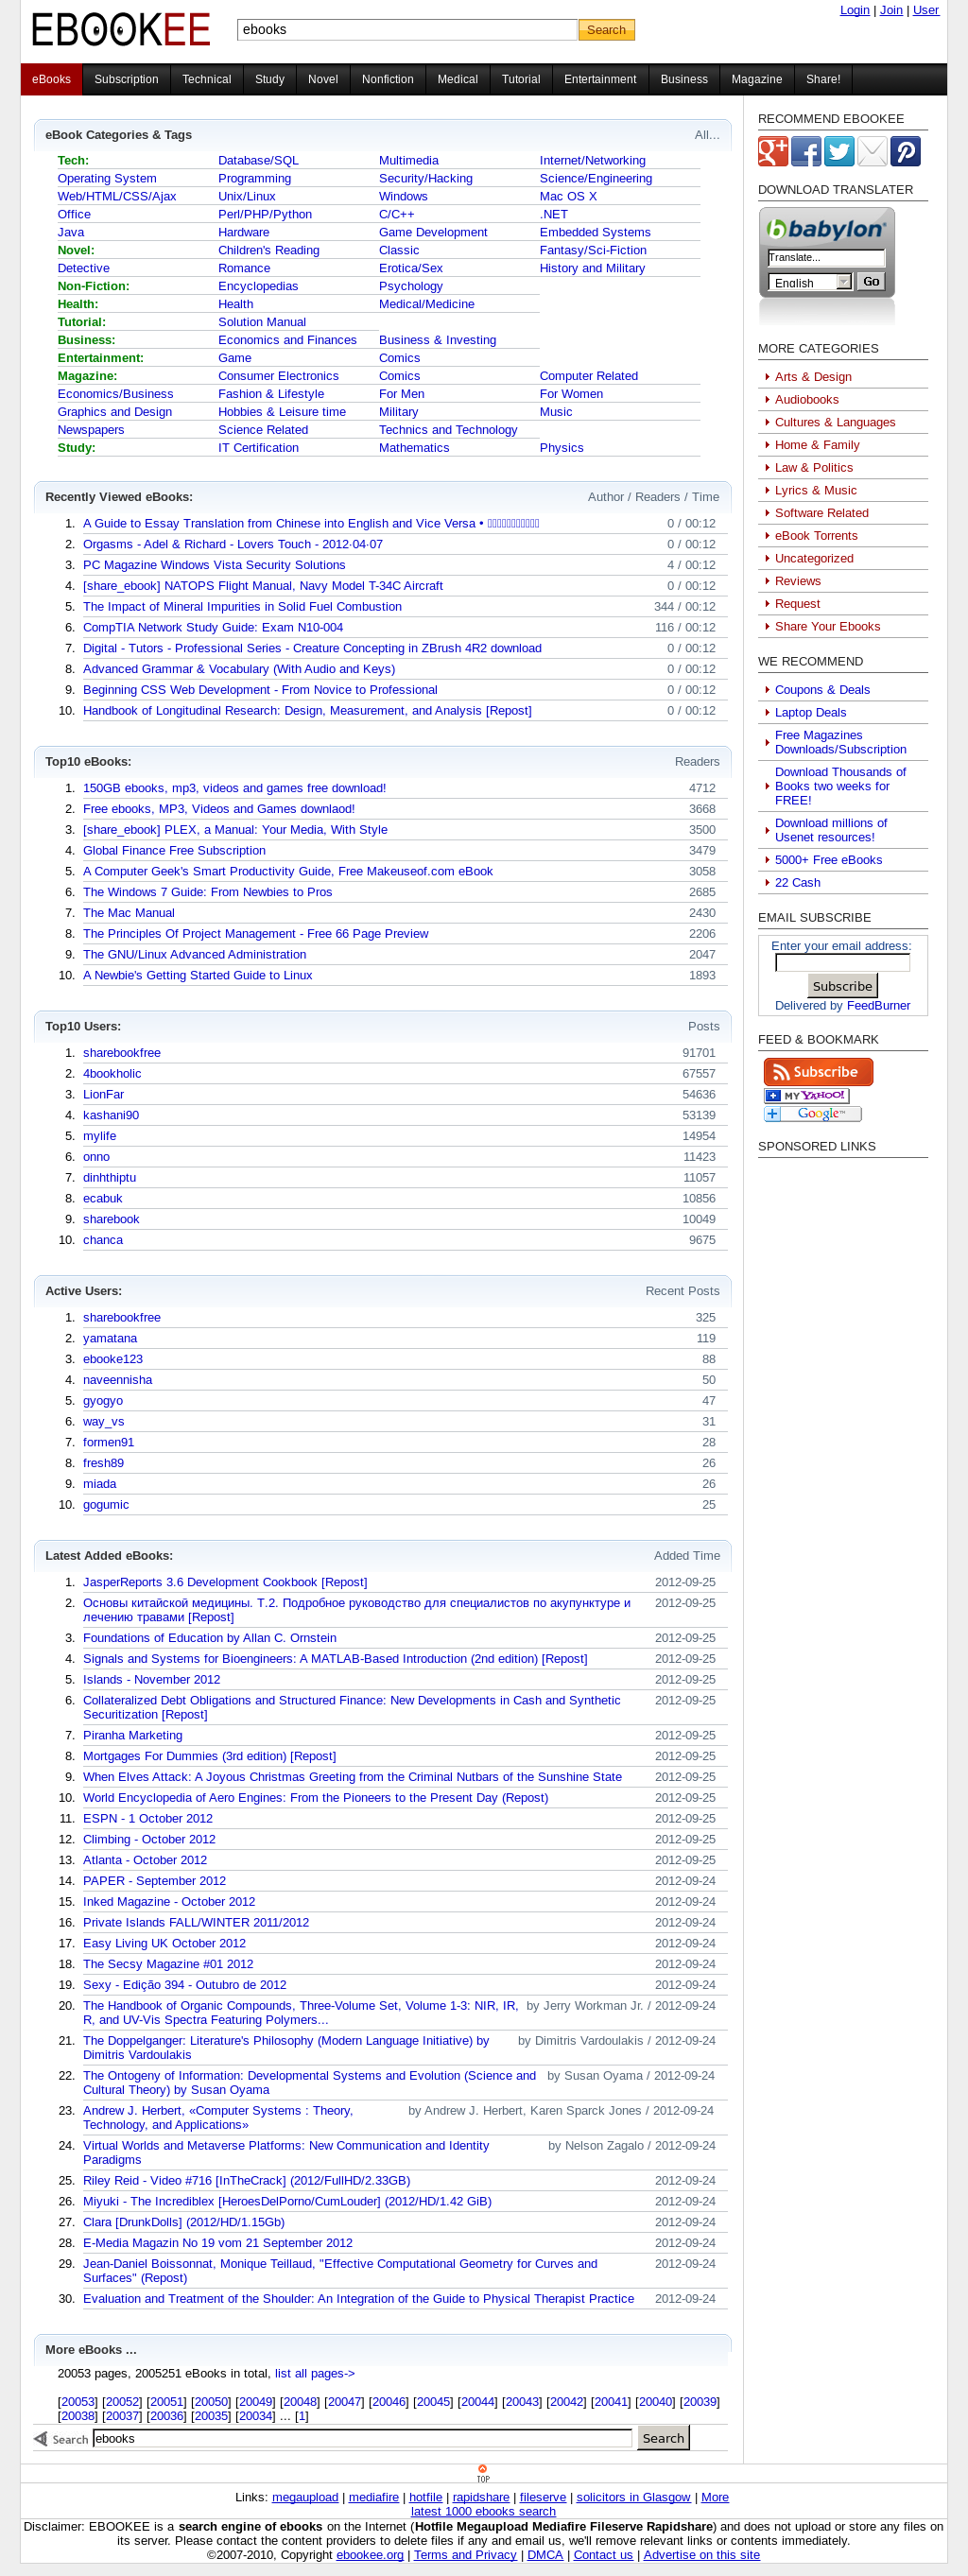Open the Share! navigation tab
This screenshot has height=2576, width=968.
tap(823, 79)
